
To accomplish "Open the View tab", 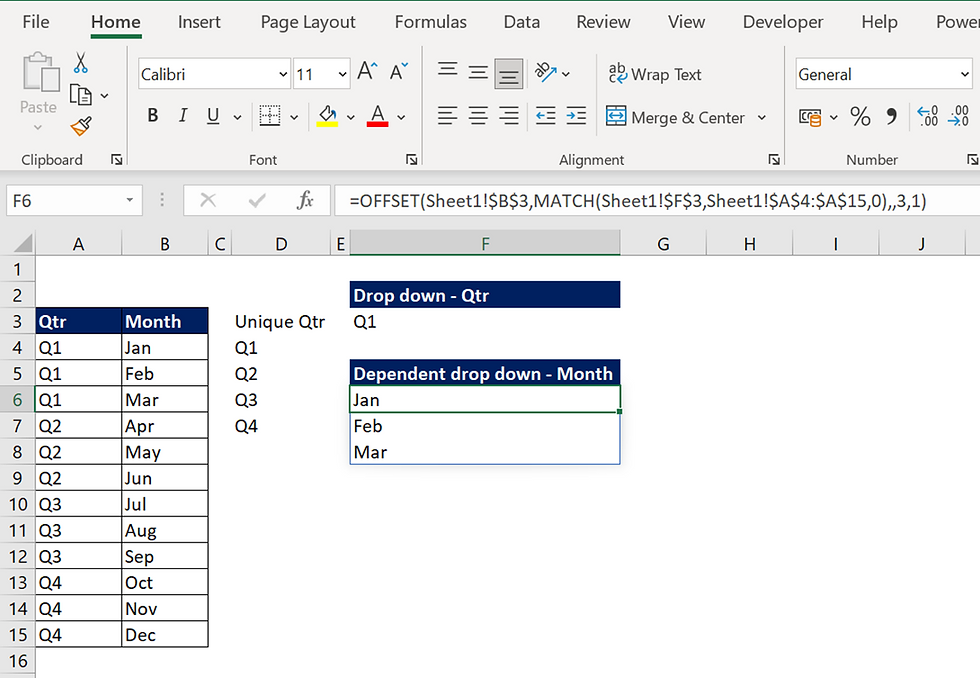I will pos(686,22).
